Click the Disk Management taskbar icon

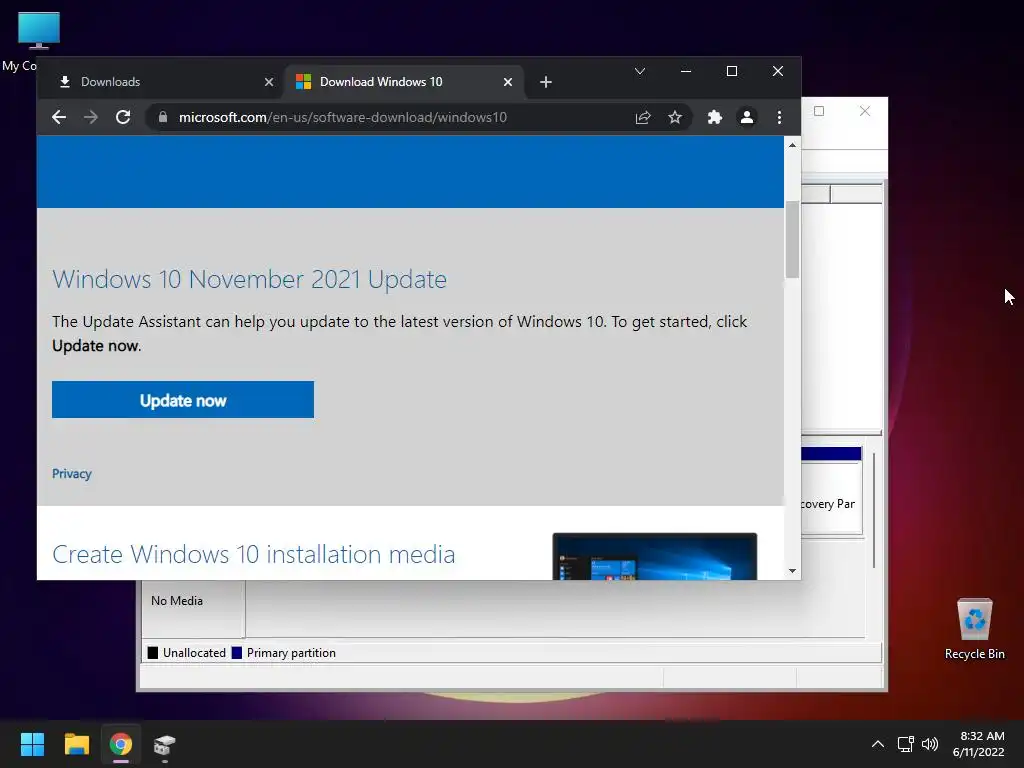point(165,744)
